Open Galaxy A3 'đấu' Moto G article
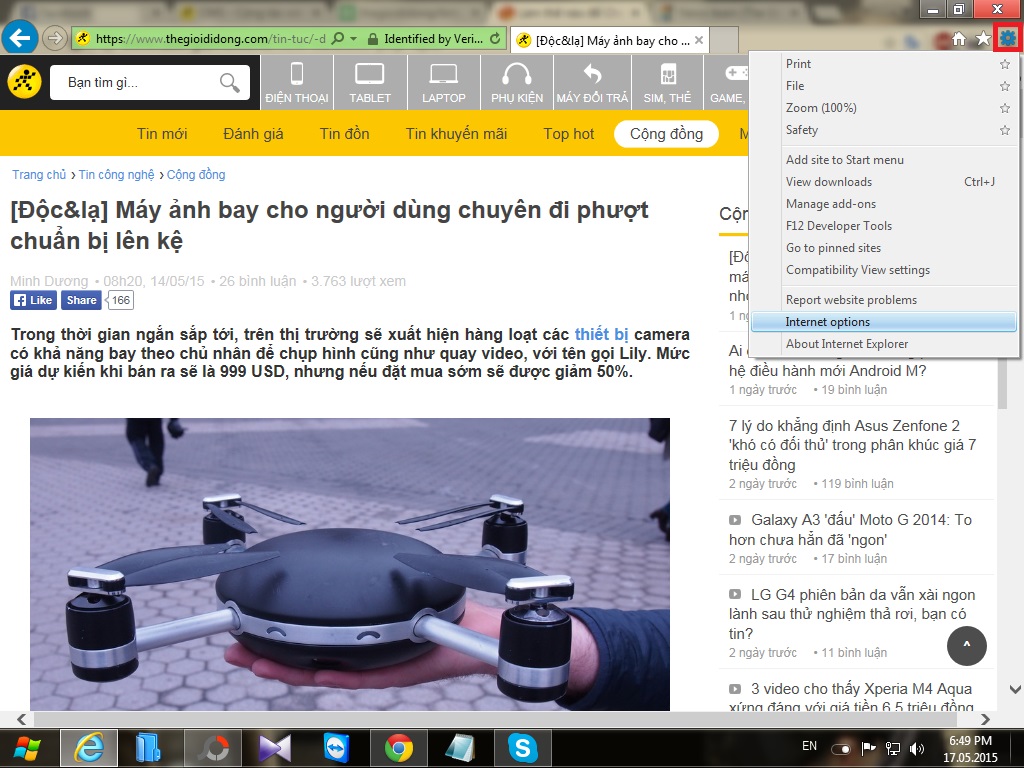Screen dimensions: 1024x768 [x=851, y=530]
